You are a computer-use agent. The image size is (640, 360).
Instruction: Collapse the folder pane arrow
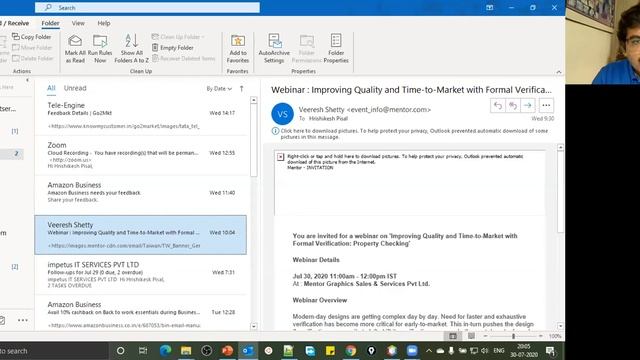point(27,80)
